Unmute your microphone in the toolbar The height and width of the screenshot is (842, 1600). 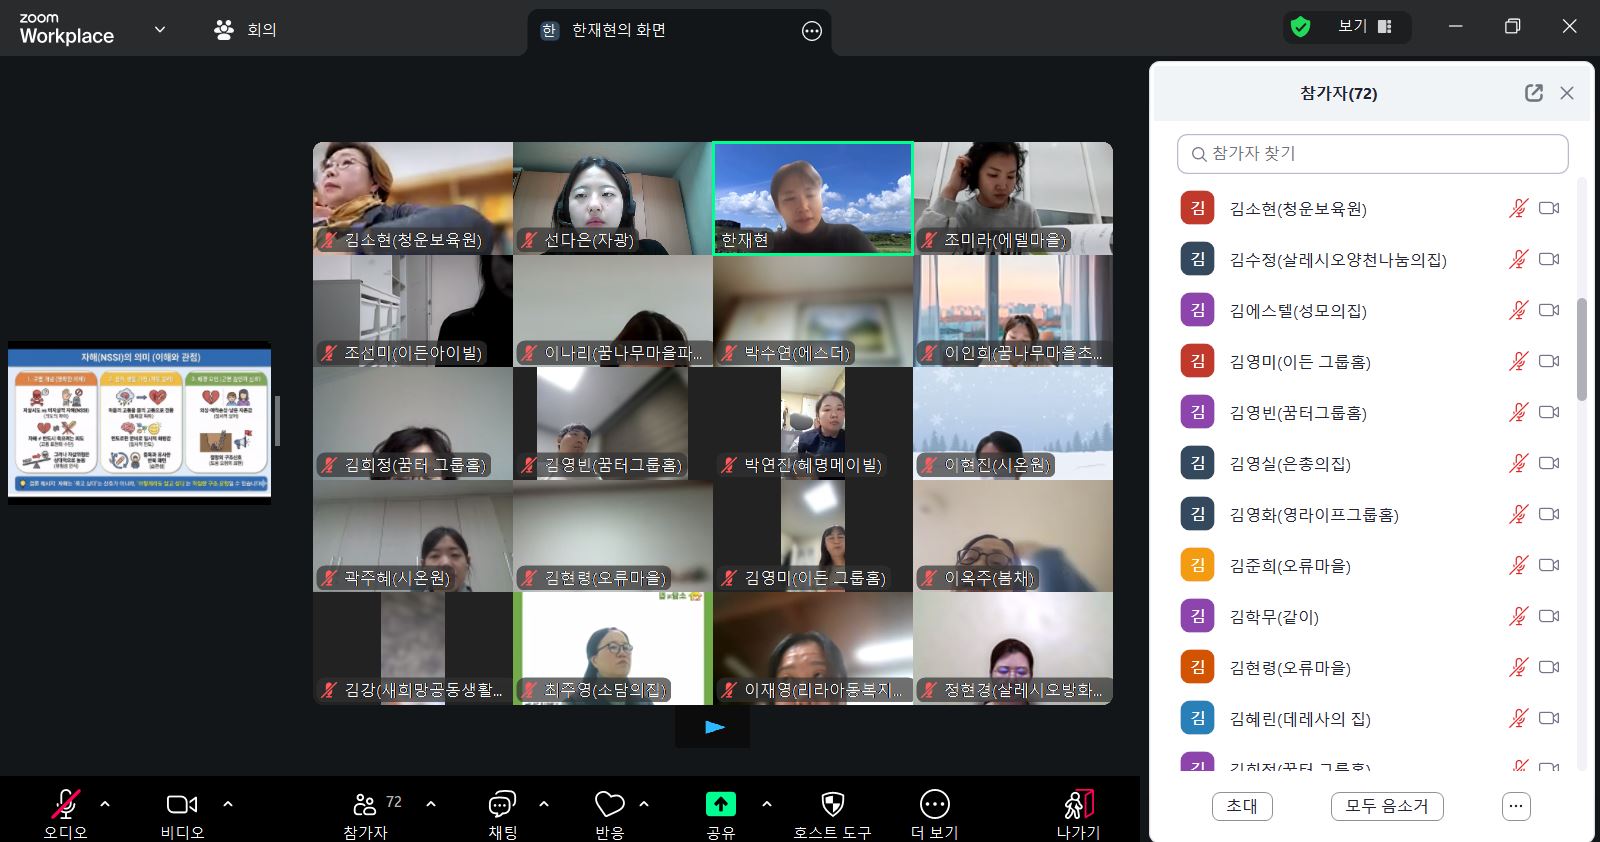coord(66,804)
